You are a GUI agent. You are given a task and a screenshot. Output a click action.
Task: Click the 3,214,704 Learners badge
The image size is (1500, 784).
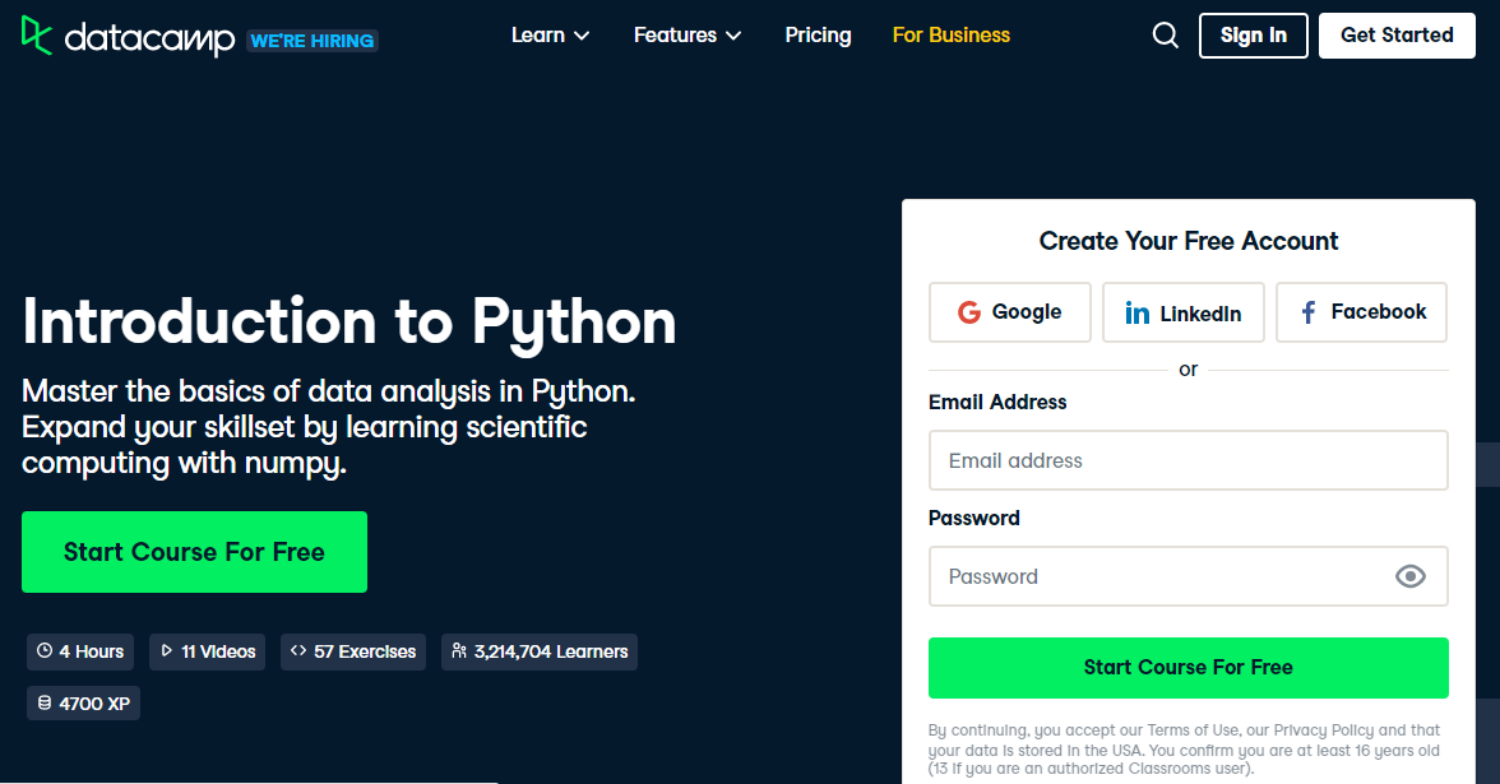(539, 652)
